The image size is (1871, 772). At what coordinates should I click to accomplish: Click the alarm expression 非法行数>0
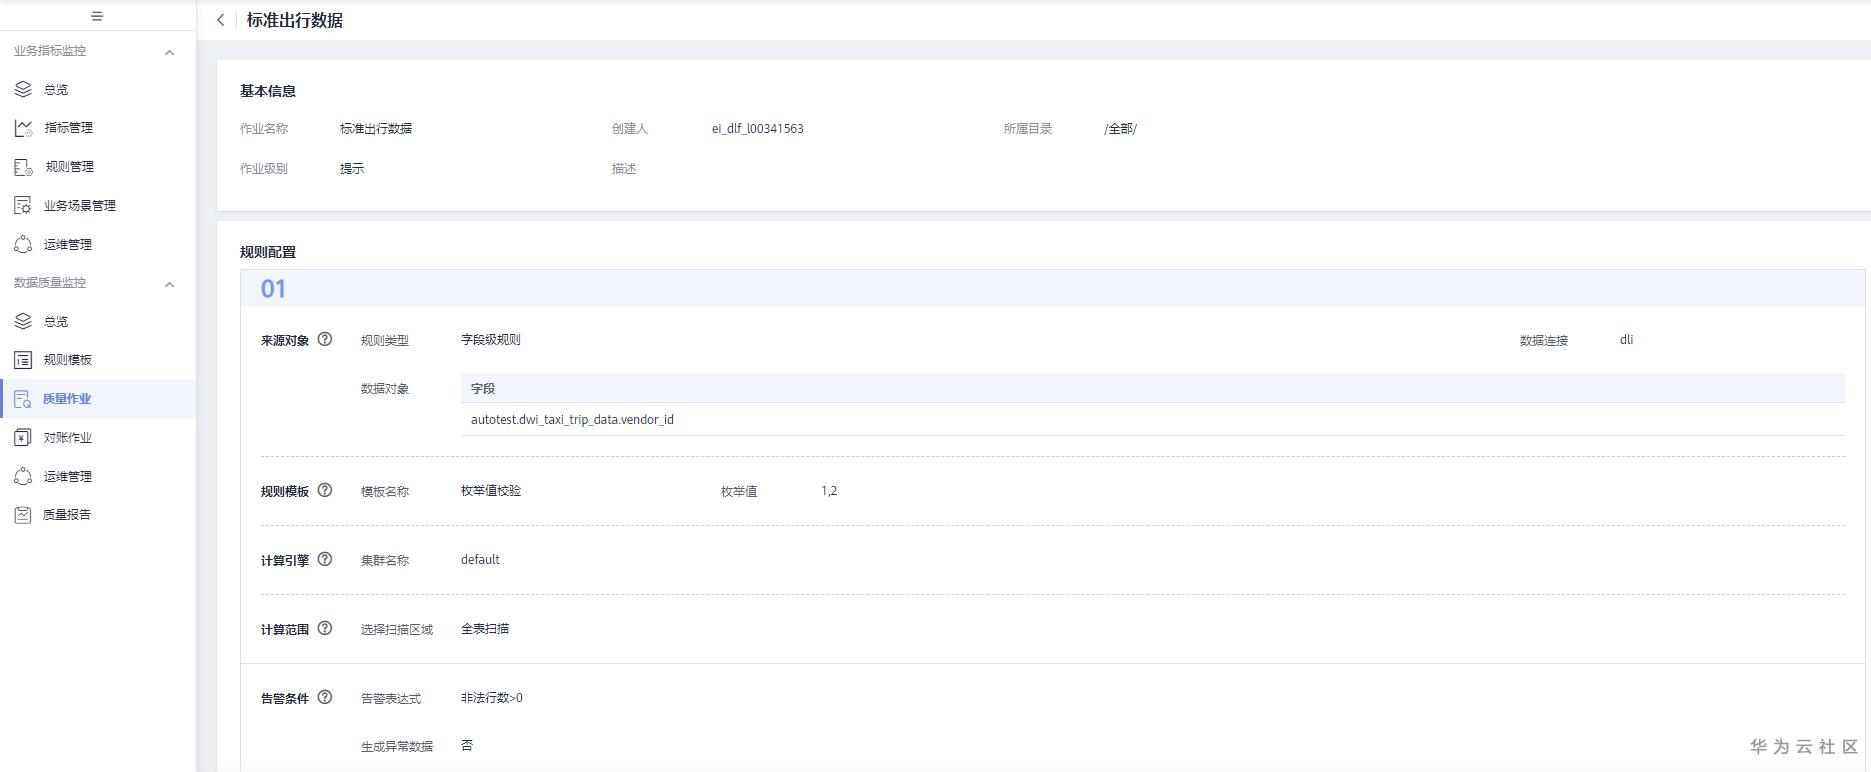pyautogui.click(x=492, y=698)
